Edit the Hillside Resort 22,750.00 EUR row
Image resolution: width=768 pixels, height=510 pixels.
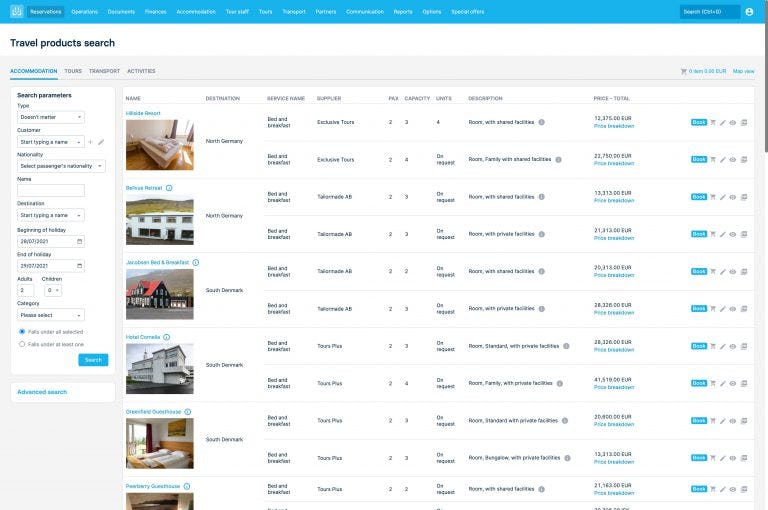(x=722, y=160)
